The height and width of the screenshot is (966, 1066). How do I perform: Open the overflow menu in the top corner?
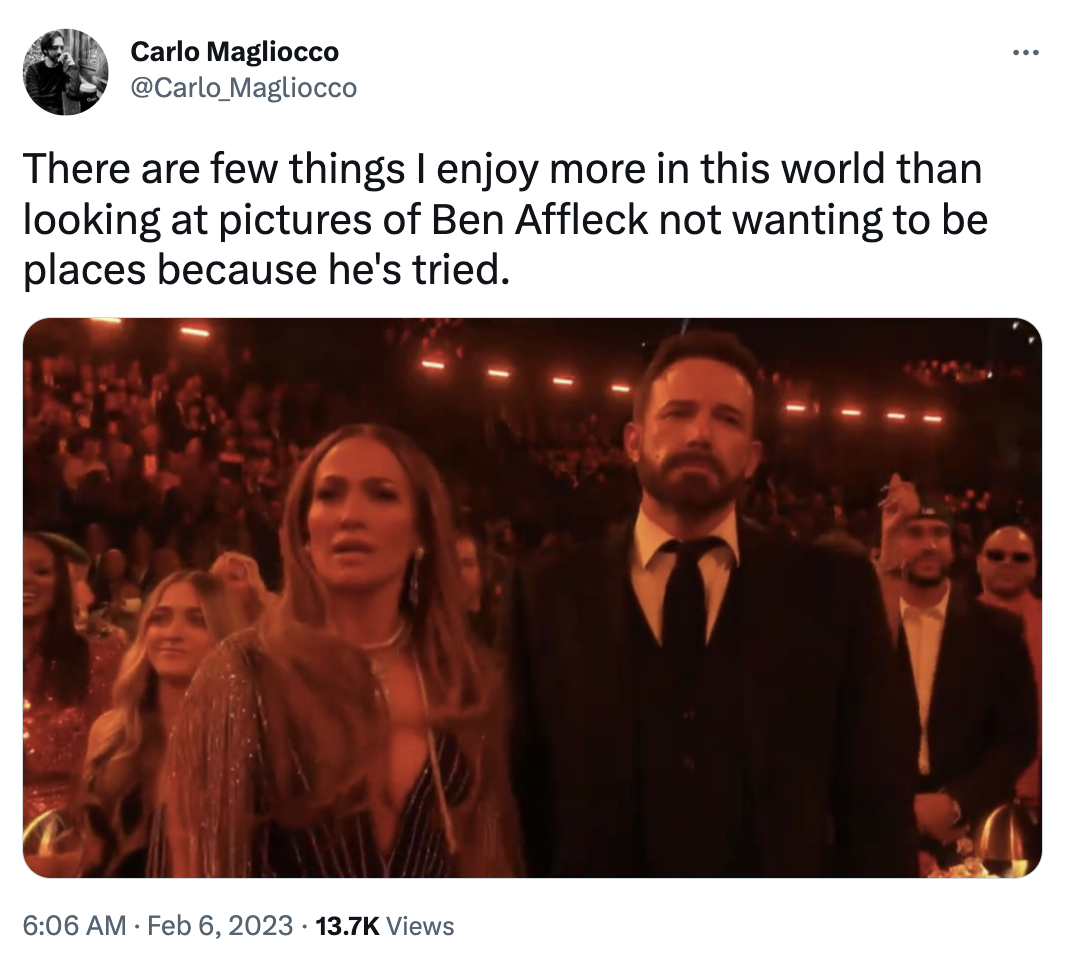pyautogui.click(x=1027, y=52)
